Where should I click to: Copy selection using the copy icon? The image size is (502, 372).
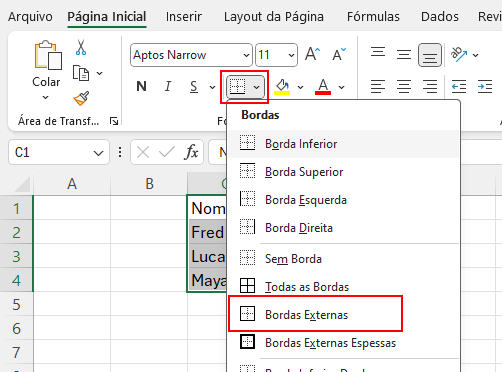pyautogui.click(x=81, y=73)
